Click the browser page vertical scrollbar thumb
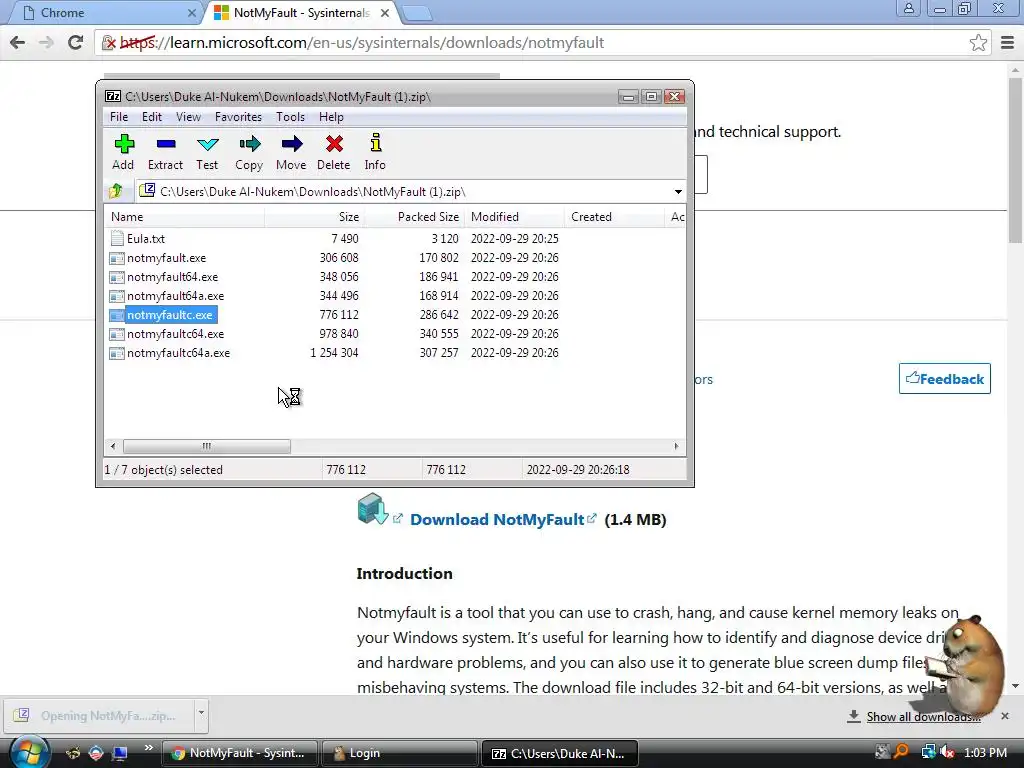The width and height of the screenshot is (1024, 768). 1015,160
